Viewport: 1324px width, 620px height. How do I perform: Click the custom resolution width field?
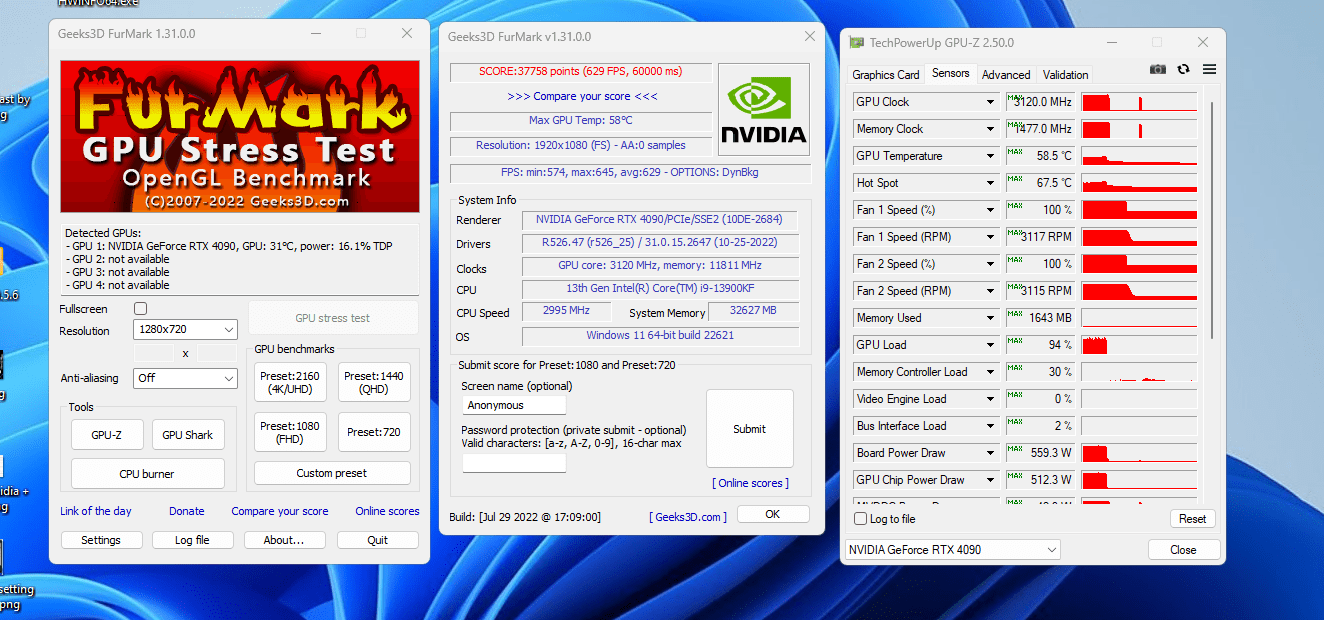[154, 353]
